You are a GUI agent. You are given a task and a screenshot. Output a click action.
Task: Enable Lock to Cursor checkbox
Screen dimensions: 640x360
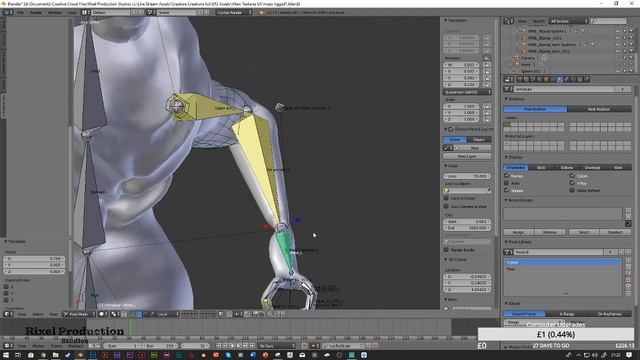446,198
